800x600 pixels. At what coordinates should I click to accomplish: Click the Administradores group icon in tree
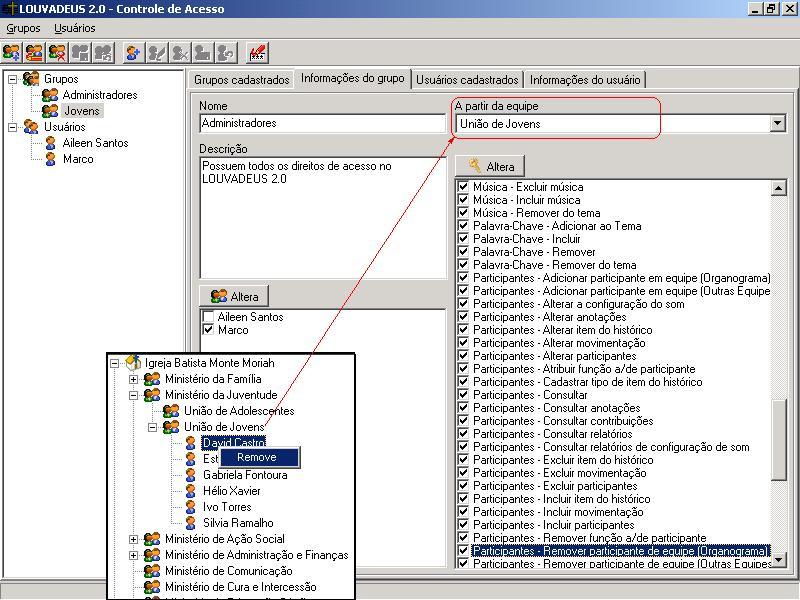(x=50, y=95)
